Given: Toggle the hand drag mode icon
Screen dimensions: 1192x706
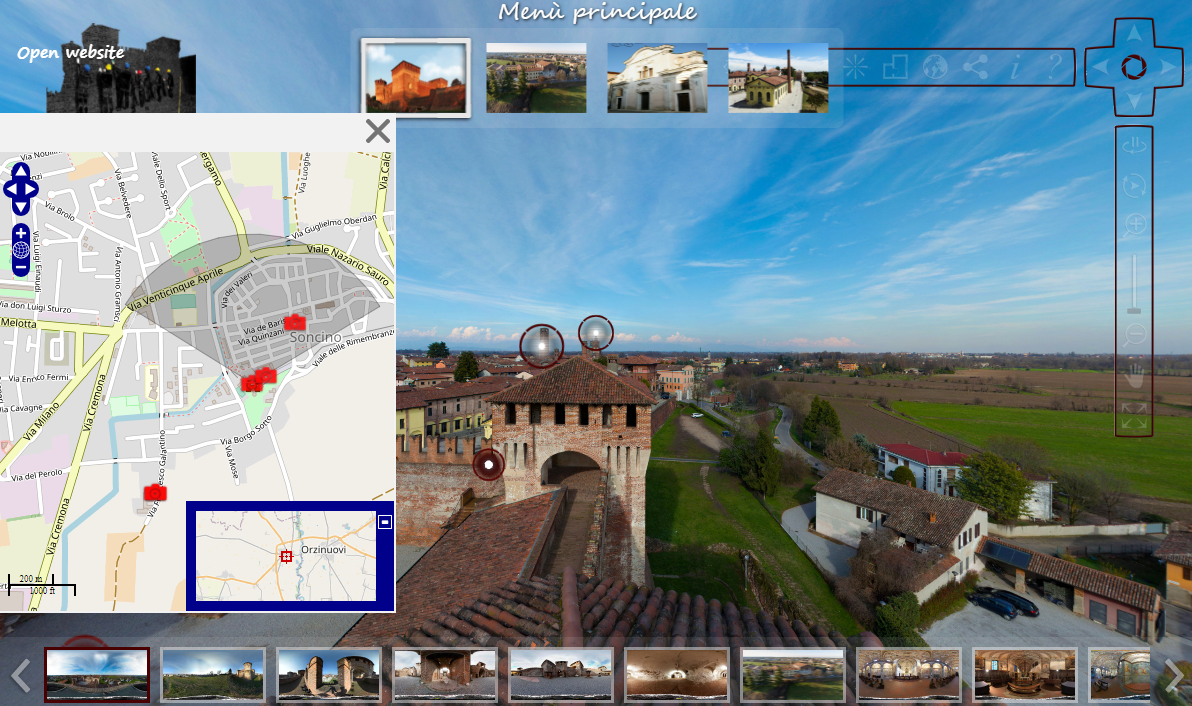Looking at the screenshot, I should click(1134, 377).
